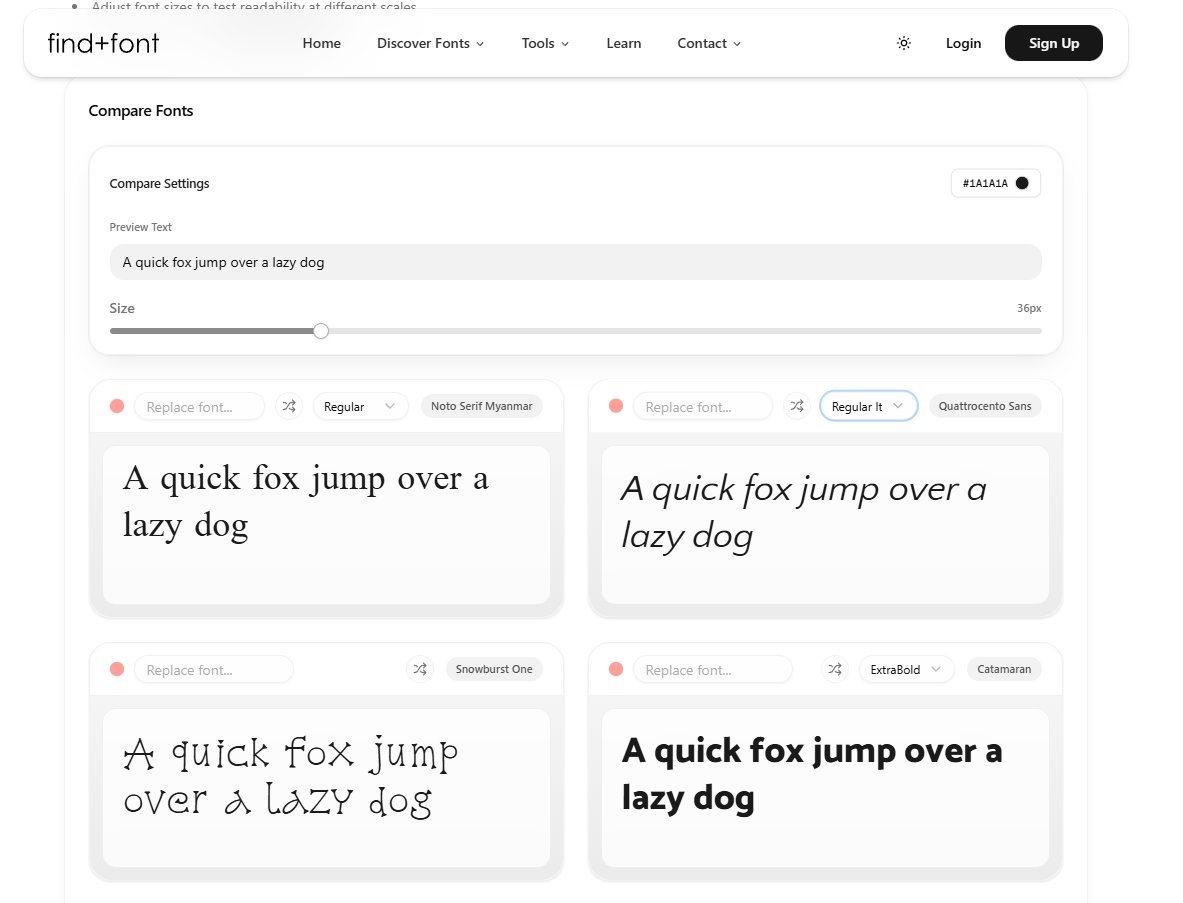Click the Login link
Image resolution: width=1183 pixels, height=903 pixels.
click(x=963, y=43)
